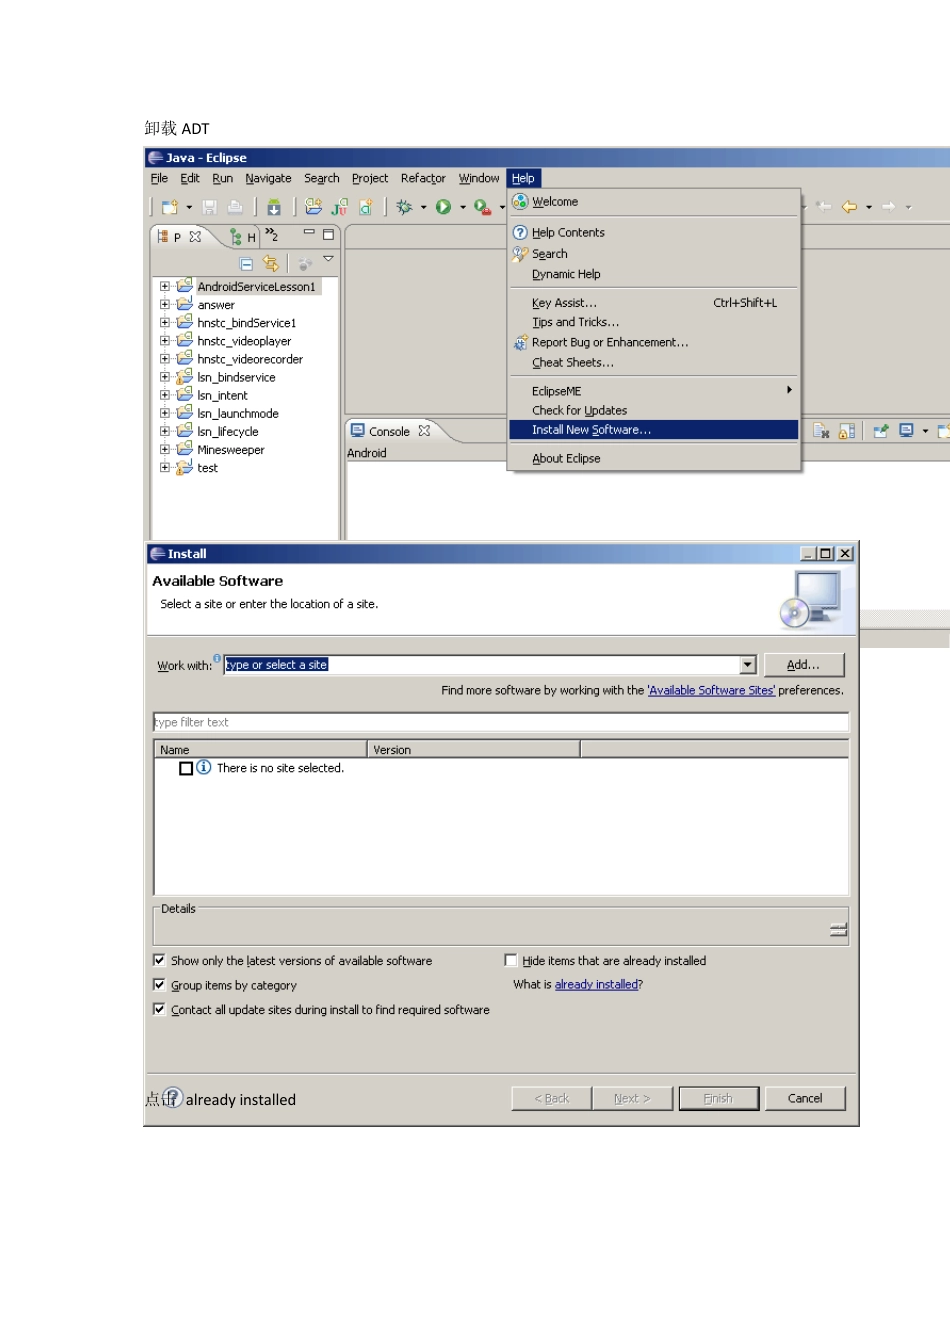This screenshot has width=950, height=1344.
Task: Click the already installed link
Action: [x=597, y=984]
